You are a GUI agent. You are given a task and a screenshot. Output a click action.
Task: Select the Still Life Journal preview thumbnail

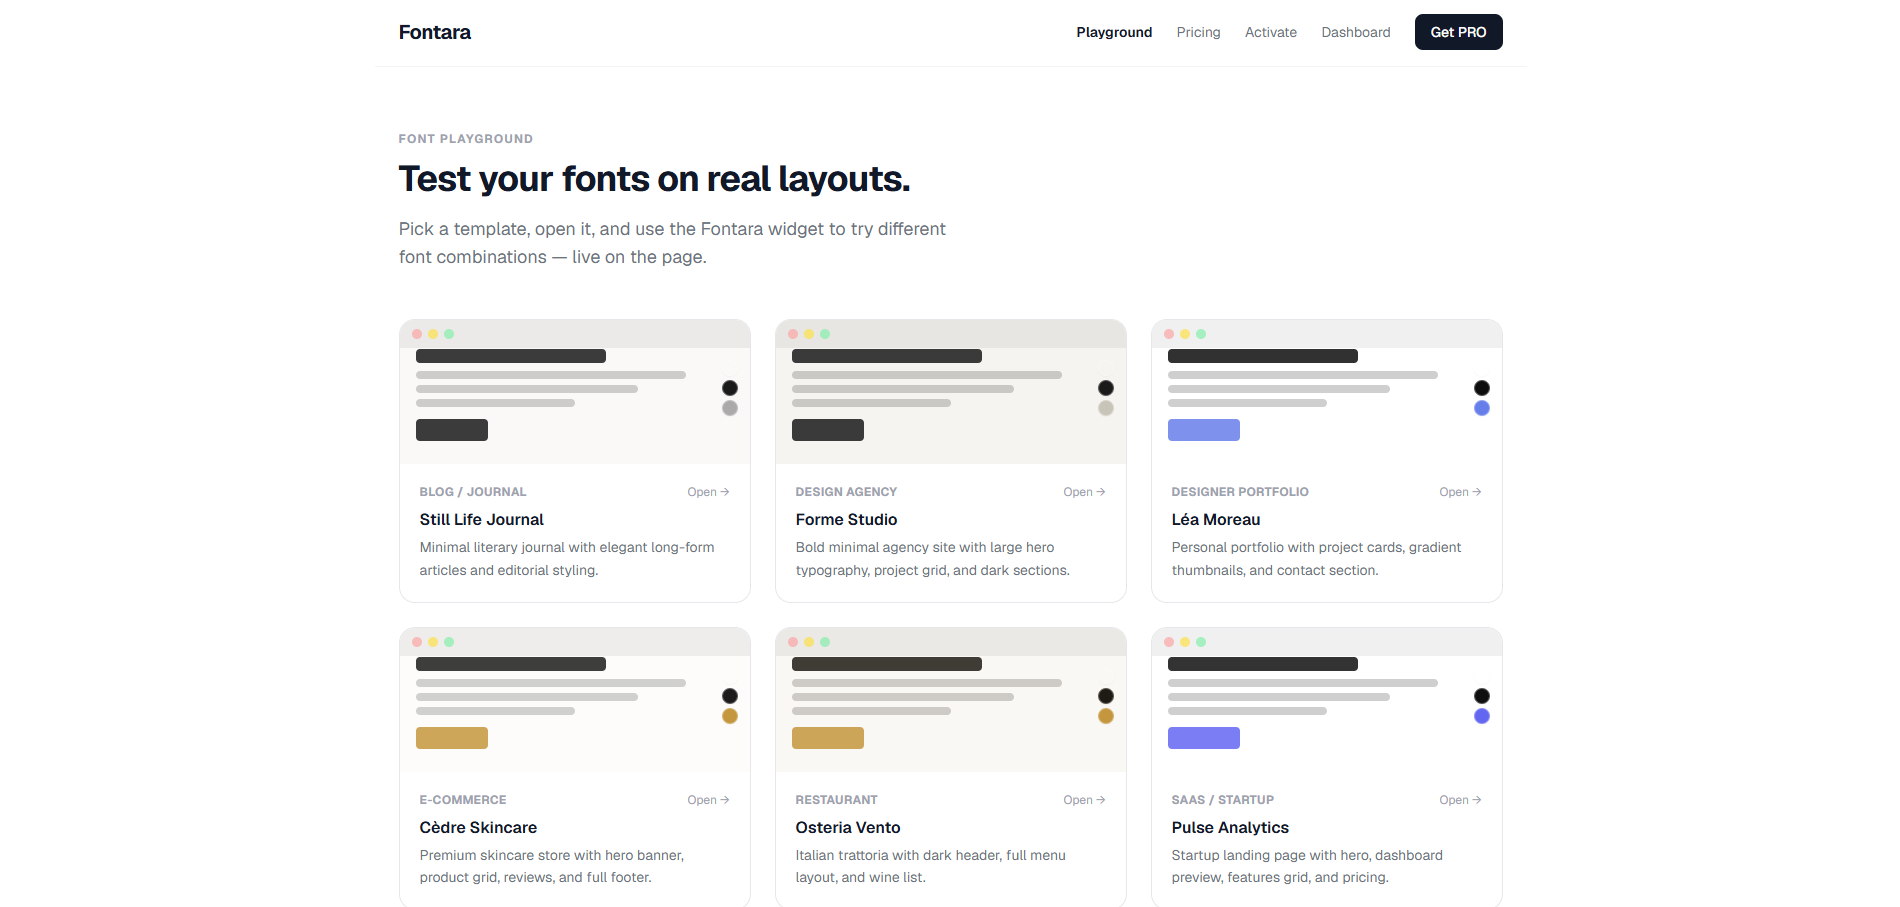click(574, 392)
